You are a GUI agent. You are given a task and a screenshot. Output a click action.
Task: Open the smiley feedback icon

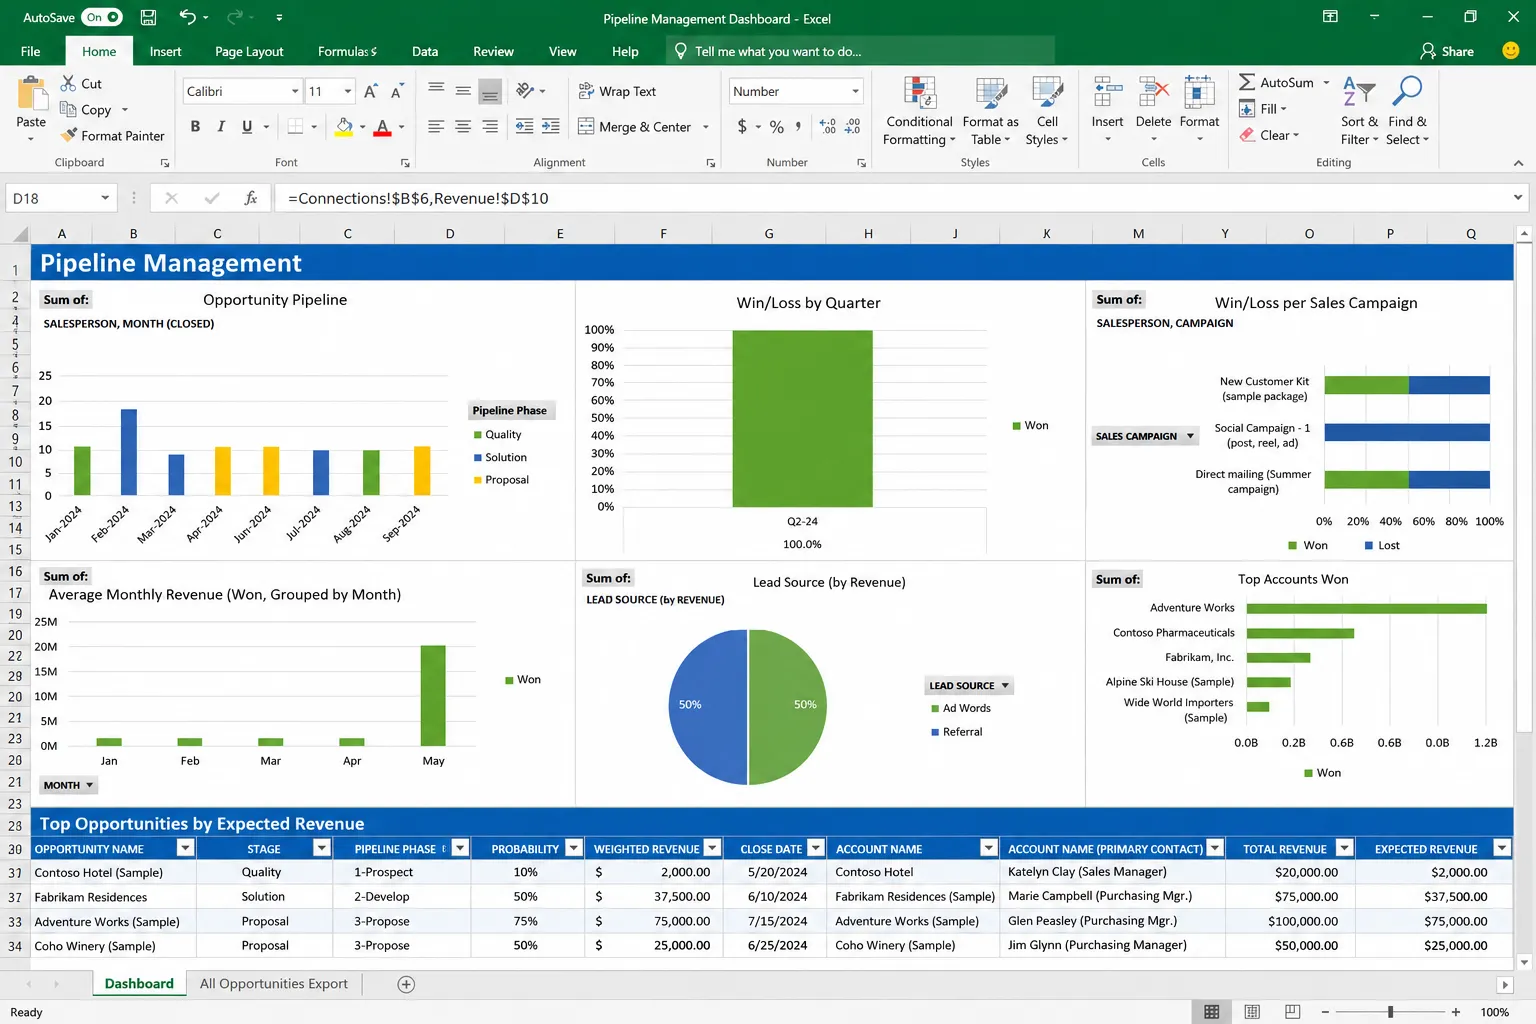[1511, 51]
